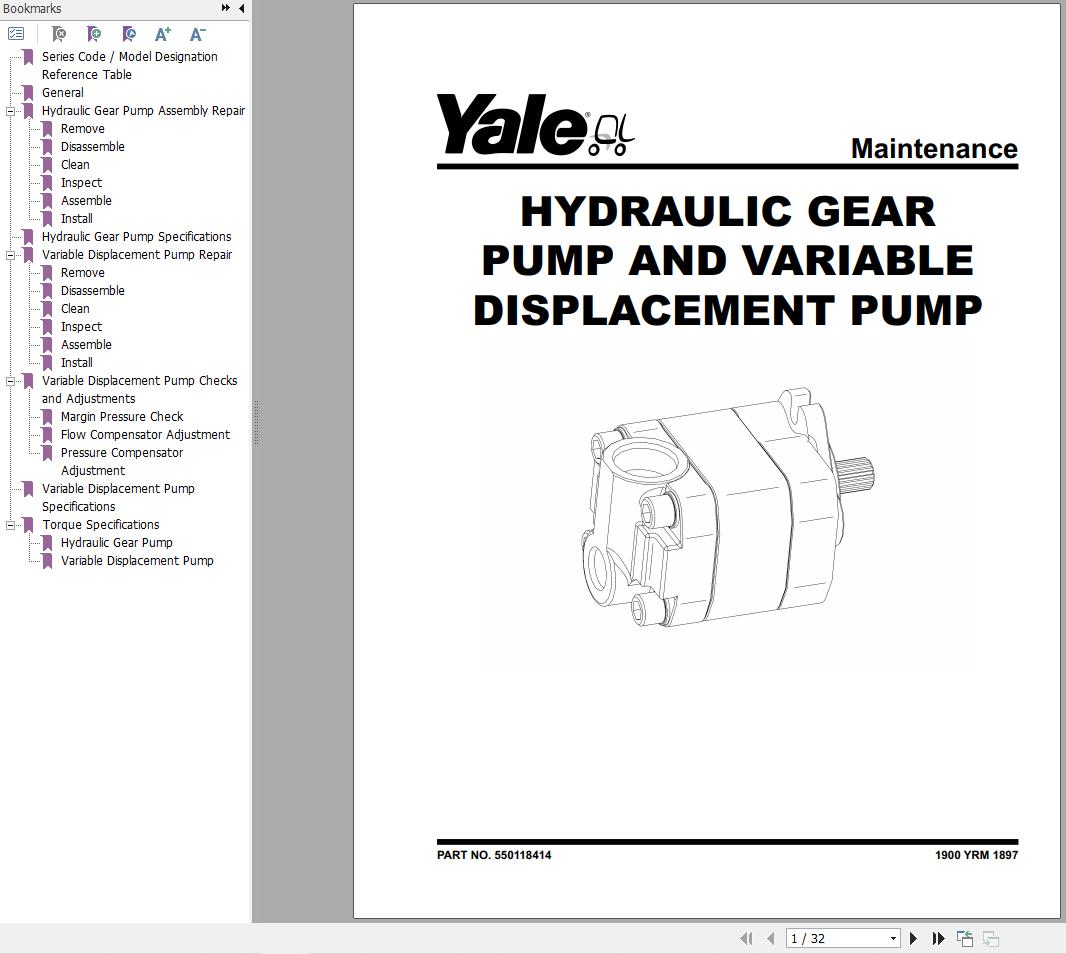Open Disassemble under Hydraulic Gear Pump Repair
This screenshot has width=1066, height=954.
(92, 146)
